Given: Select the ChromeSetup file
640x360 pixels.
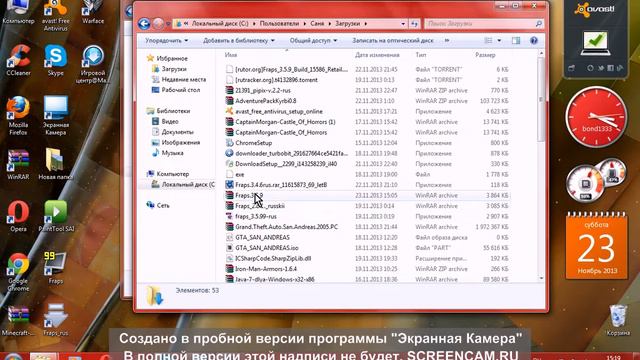Looking at the screenshot, I should [x=253, y=143].
